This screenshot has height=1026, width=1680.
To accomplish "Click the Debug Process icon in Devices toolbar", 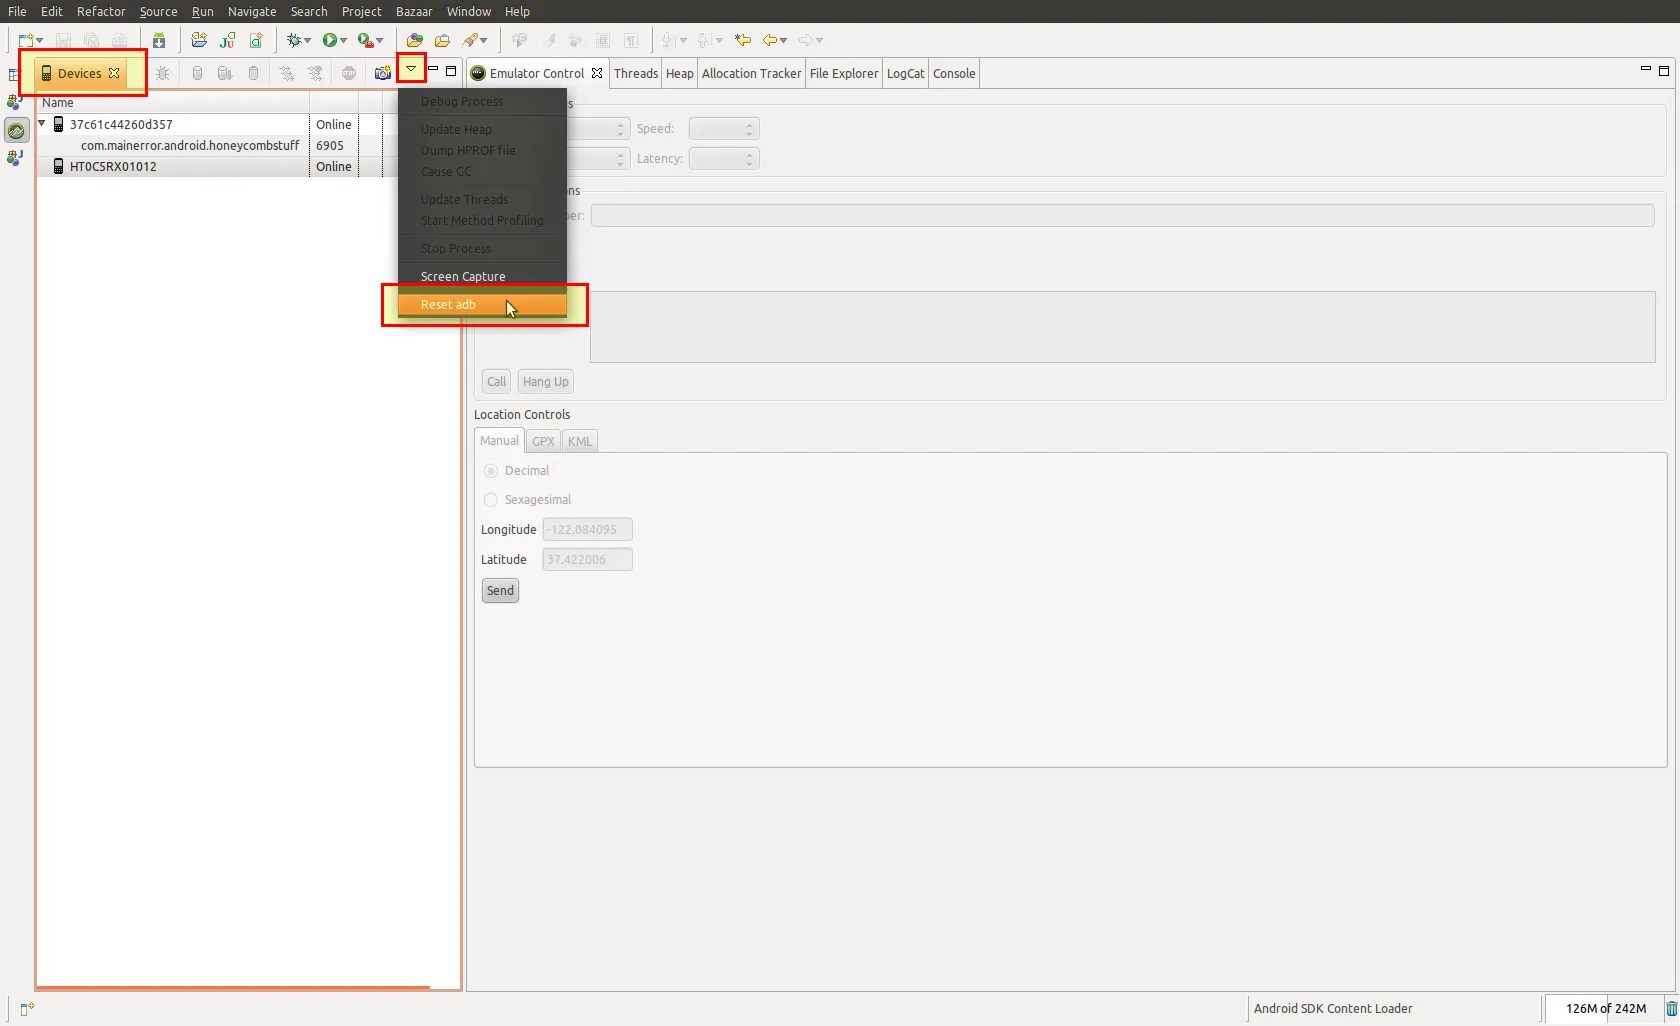I will pyautogui.click(x=162, y=73).
